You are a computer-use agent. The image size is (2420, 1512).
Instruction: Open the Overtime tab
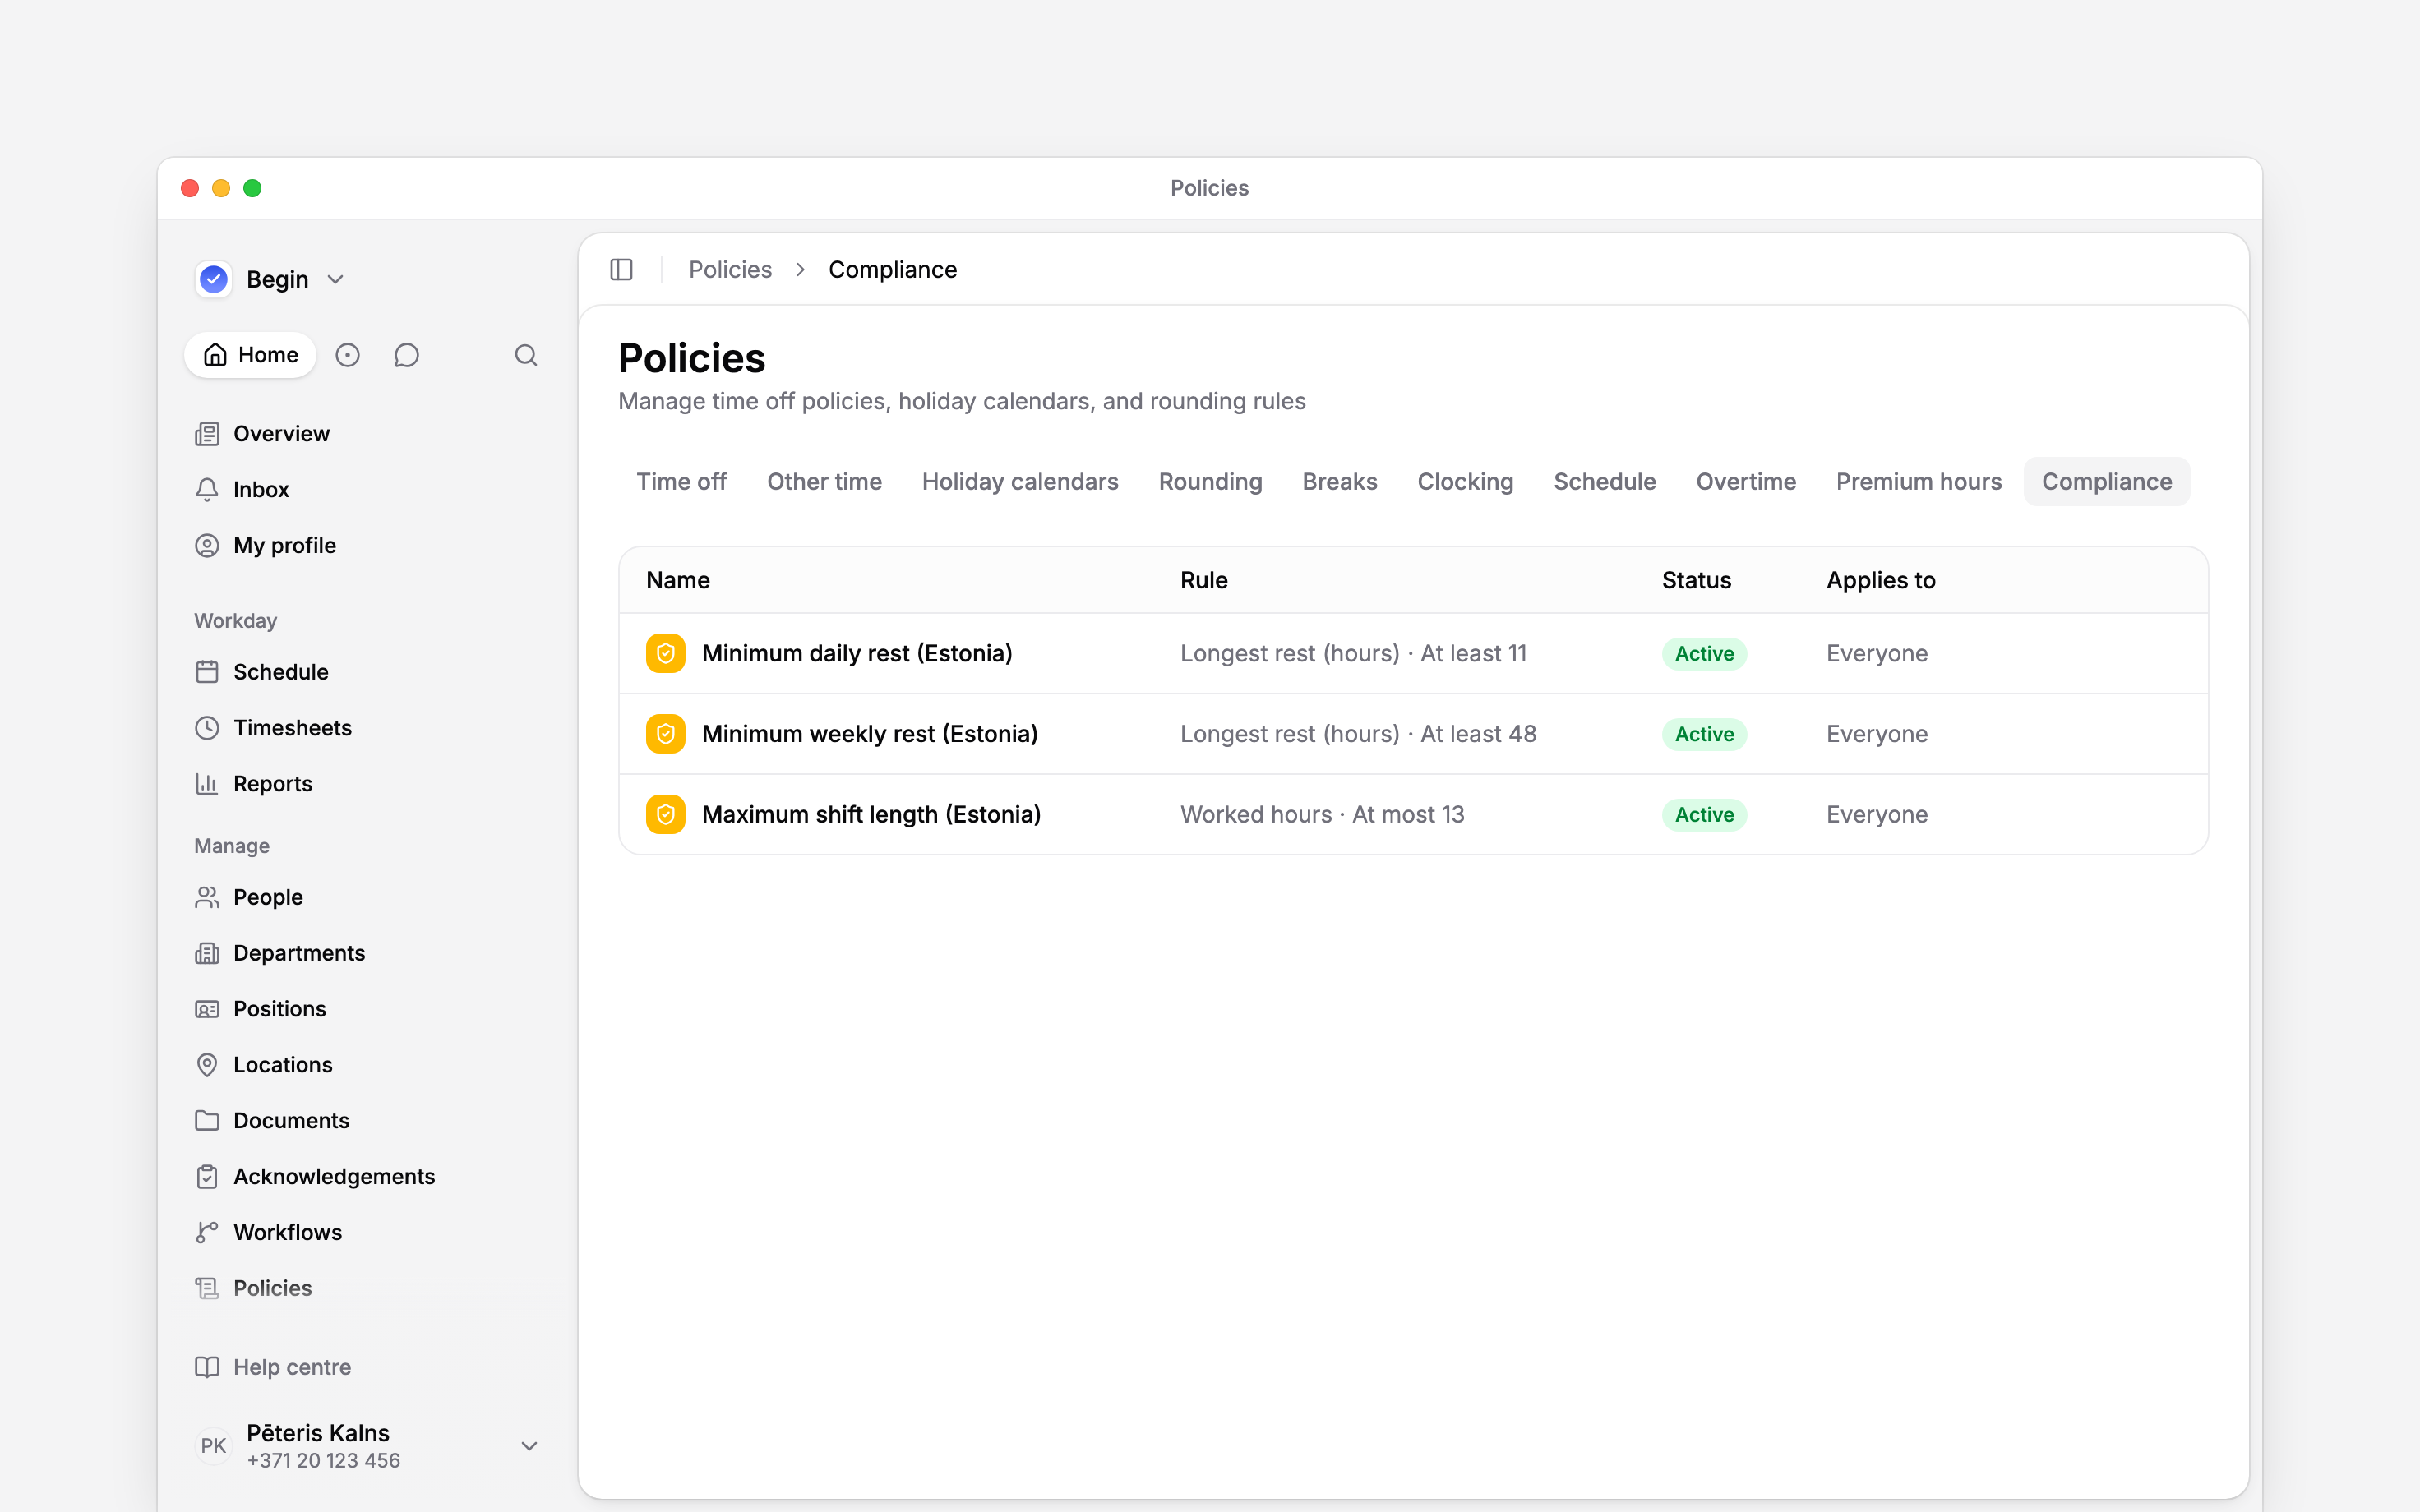(1746, 482)
